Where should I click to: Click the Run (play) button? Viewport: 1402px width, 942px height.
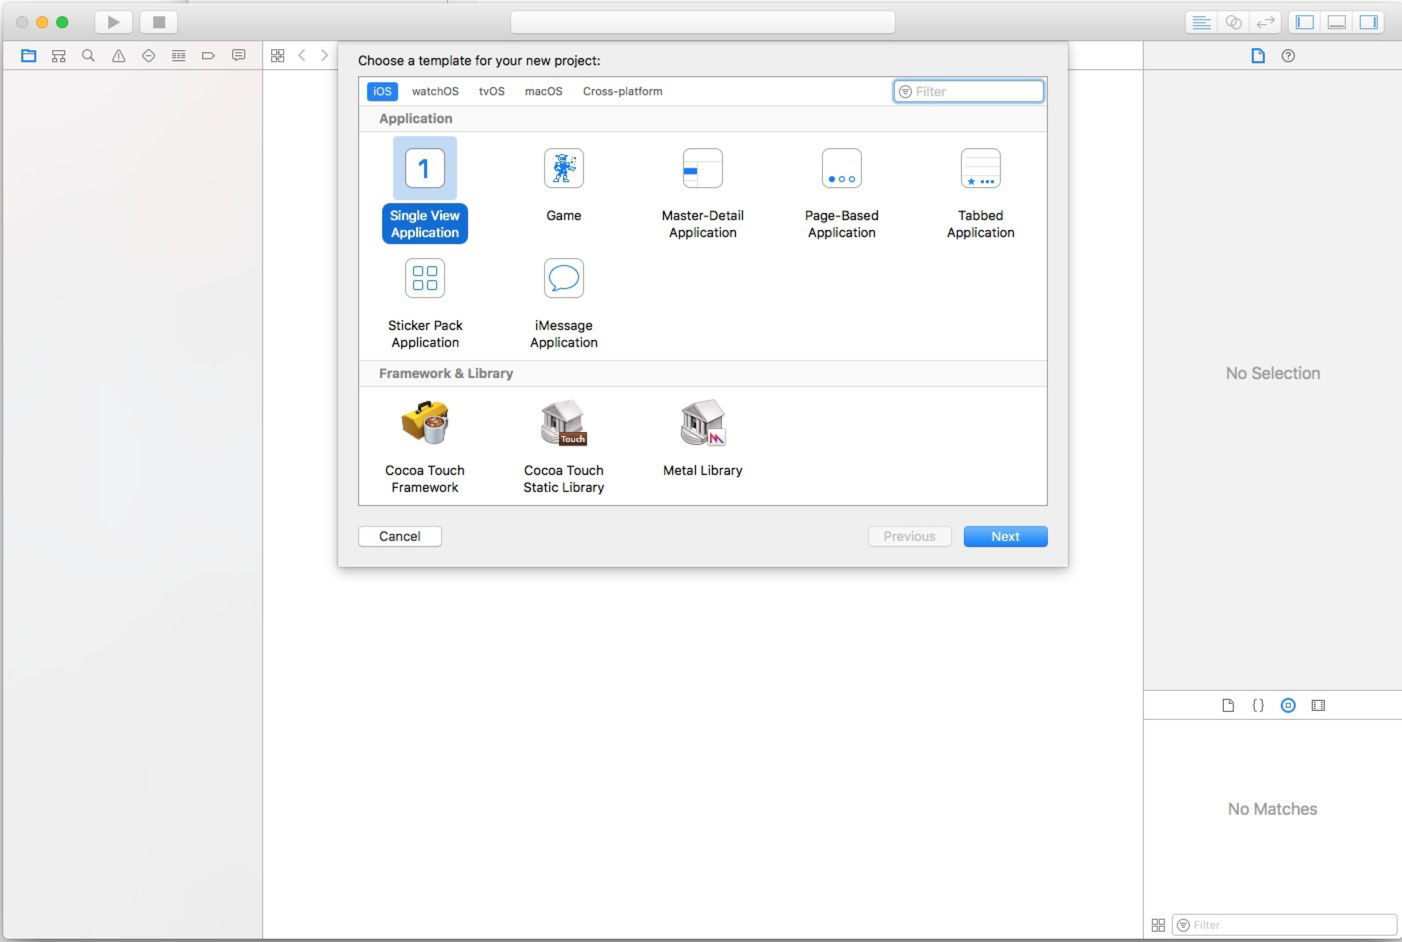(x=113, y=22)
